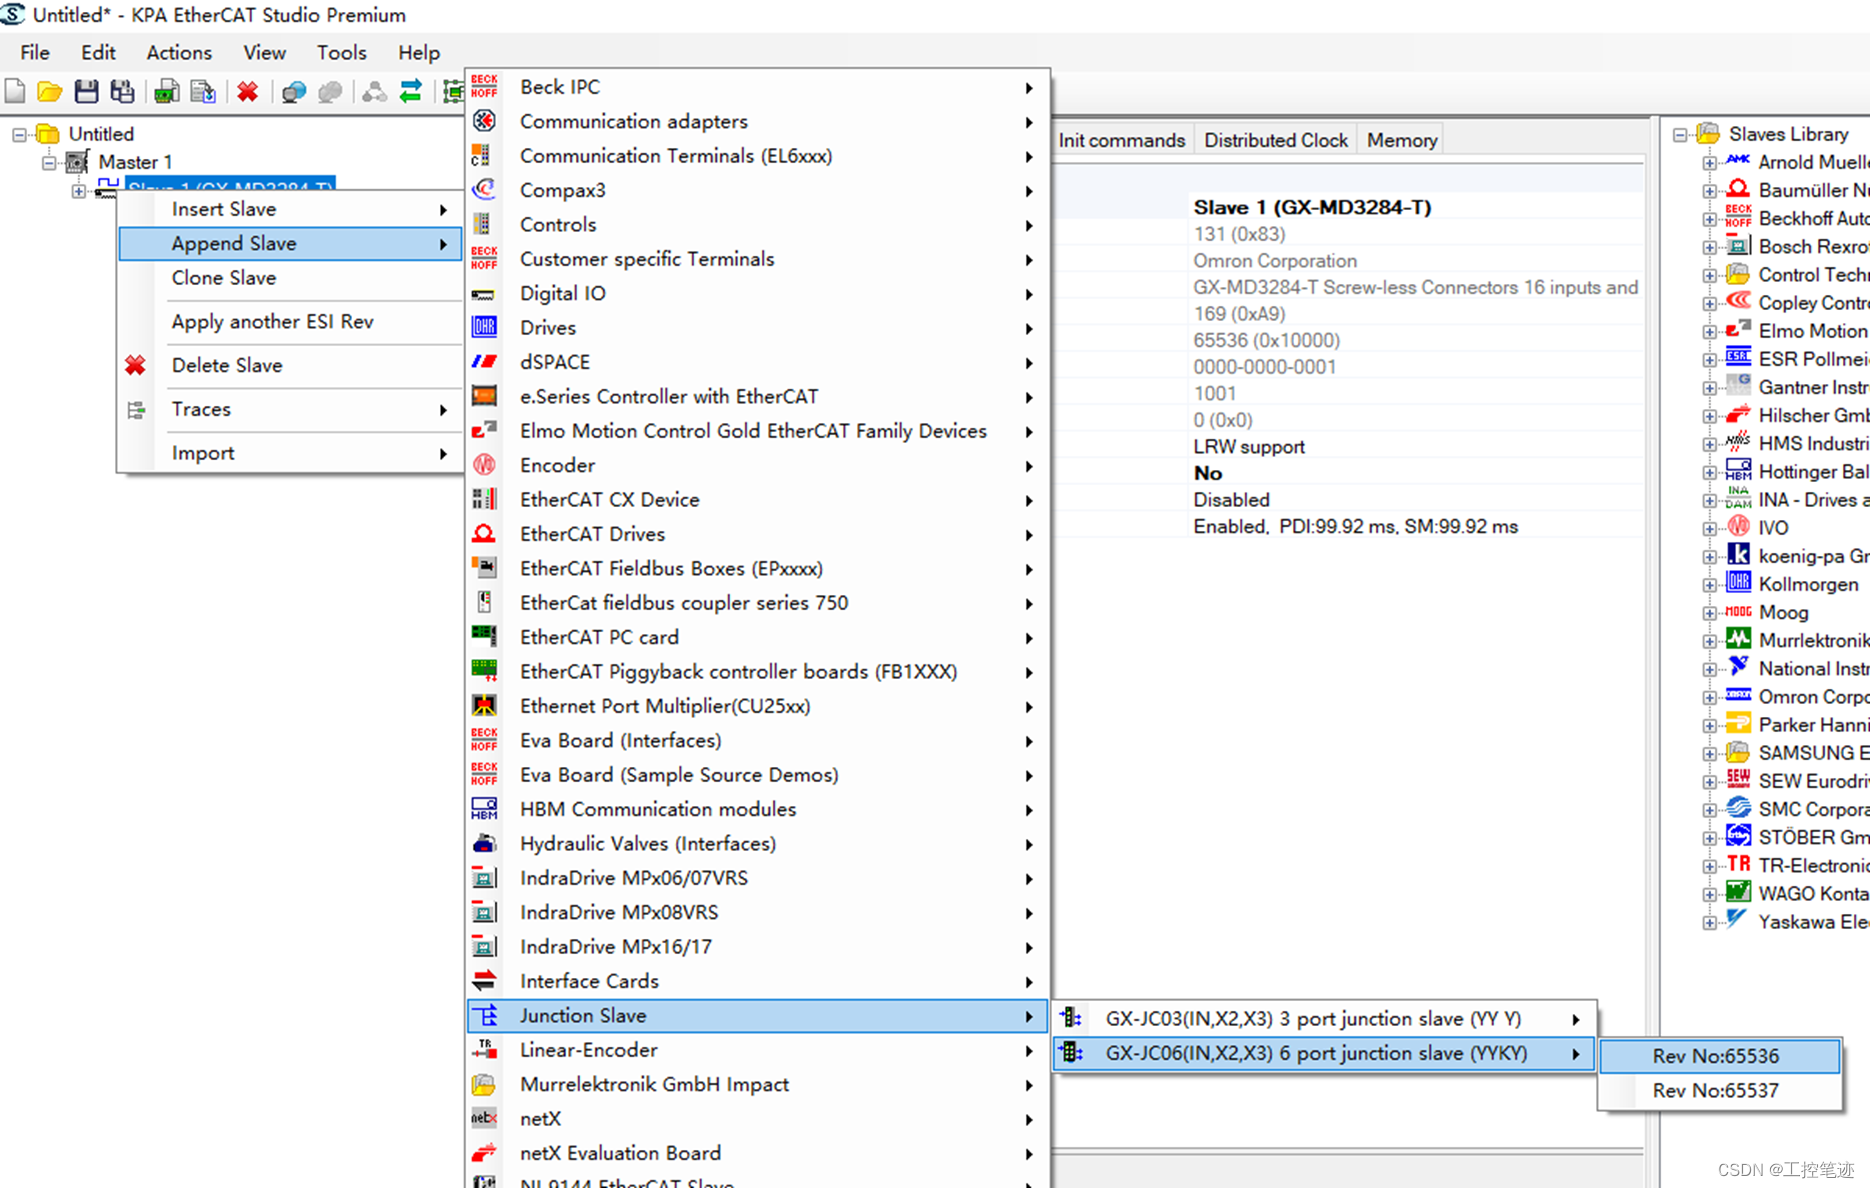This screenshot has height=1188, width=1870.
Task: Select SMC Corporation in Slaves Library
Action: tap(1812, 809)
